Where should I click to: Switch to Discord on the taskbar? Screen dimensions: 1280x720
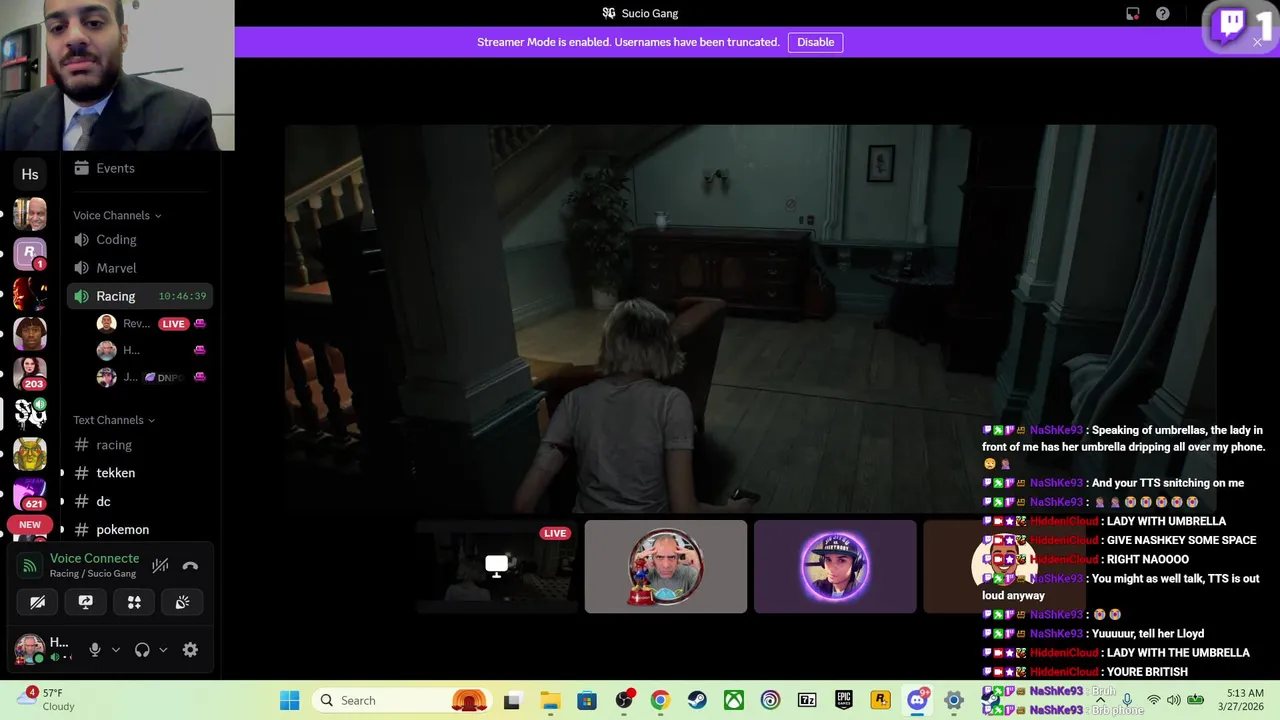click(x=917, y=700)
